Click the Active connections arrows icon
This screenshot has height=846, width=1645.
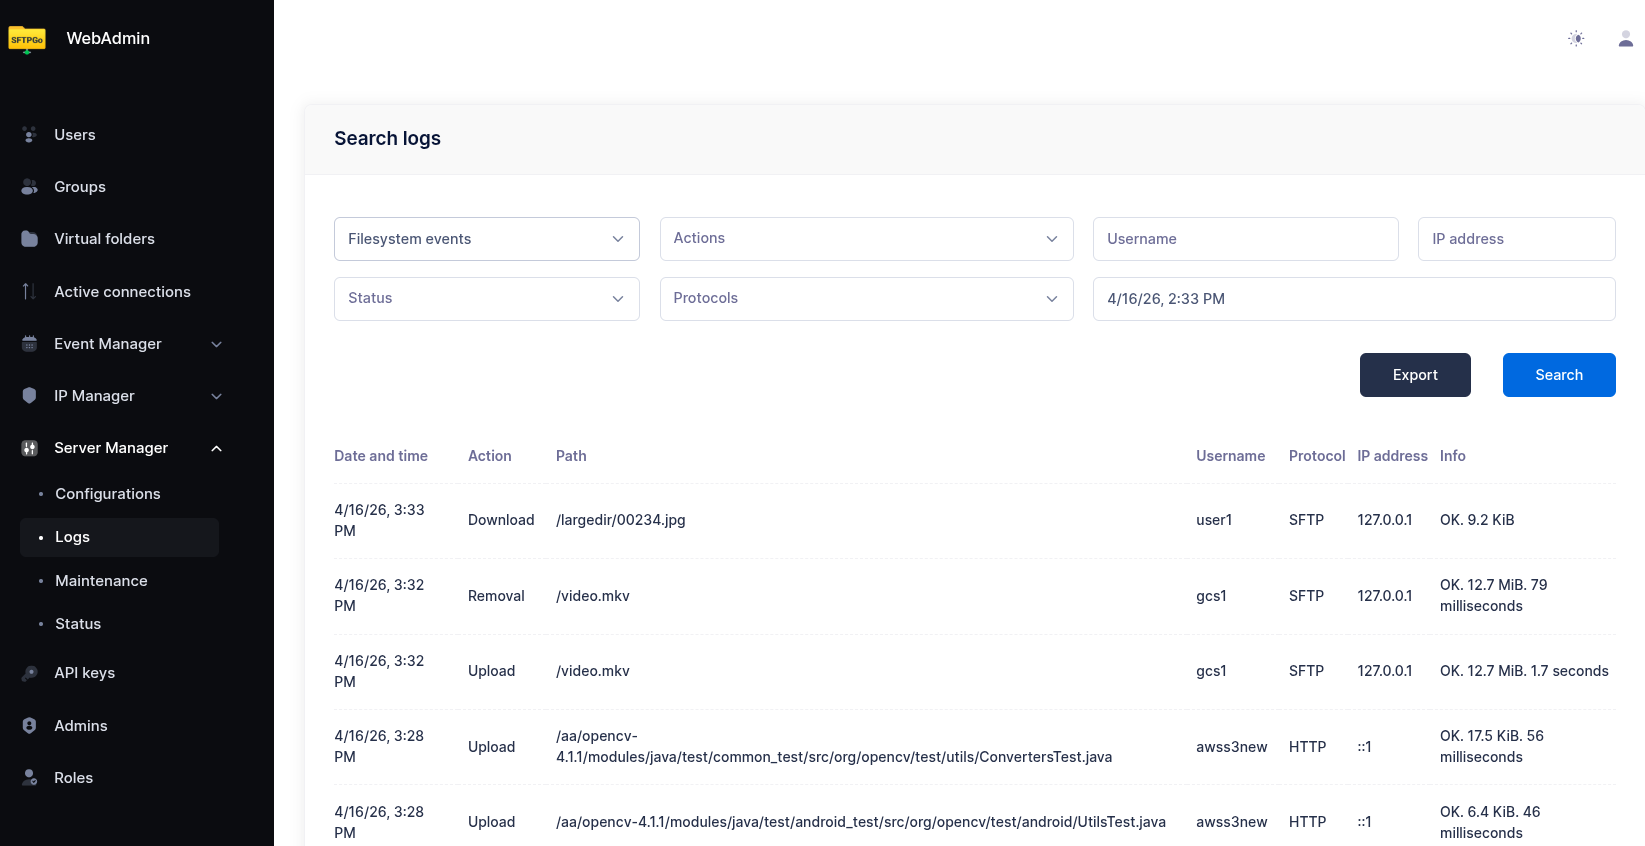tap(30, 292)
